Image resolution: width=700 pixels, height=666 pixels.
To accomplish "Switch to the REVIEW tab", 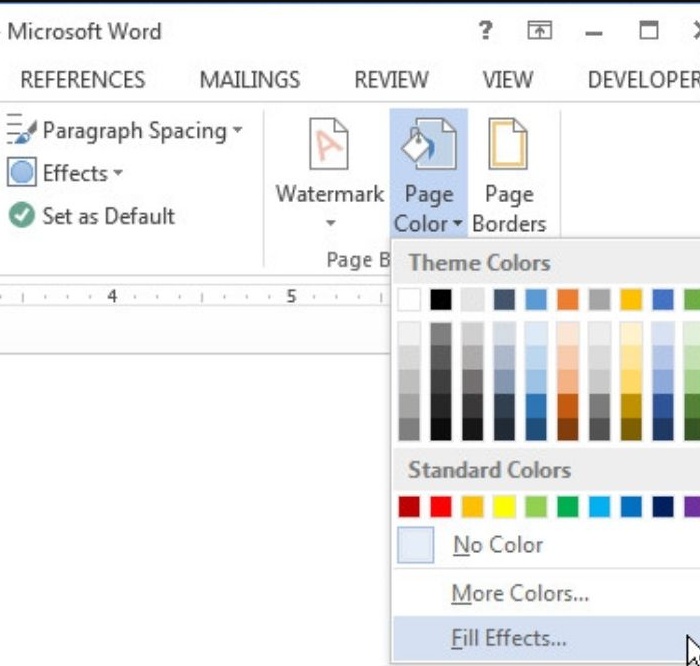I will (391, 80).
